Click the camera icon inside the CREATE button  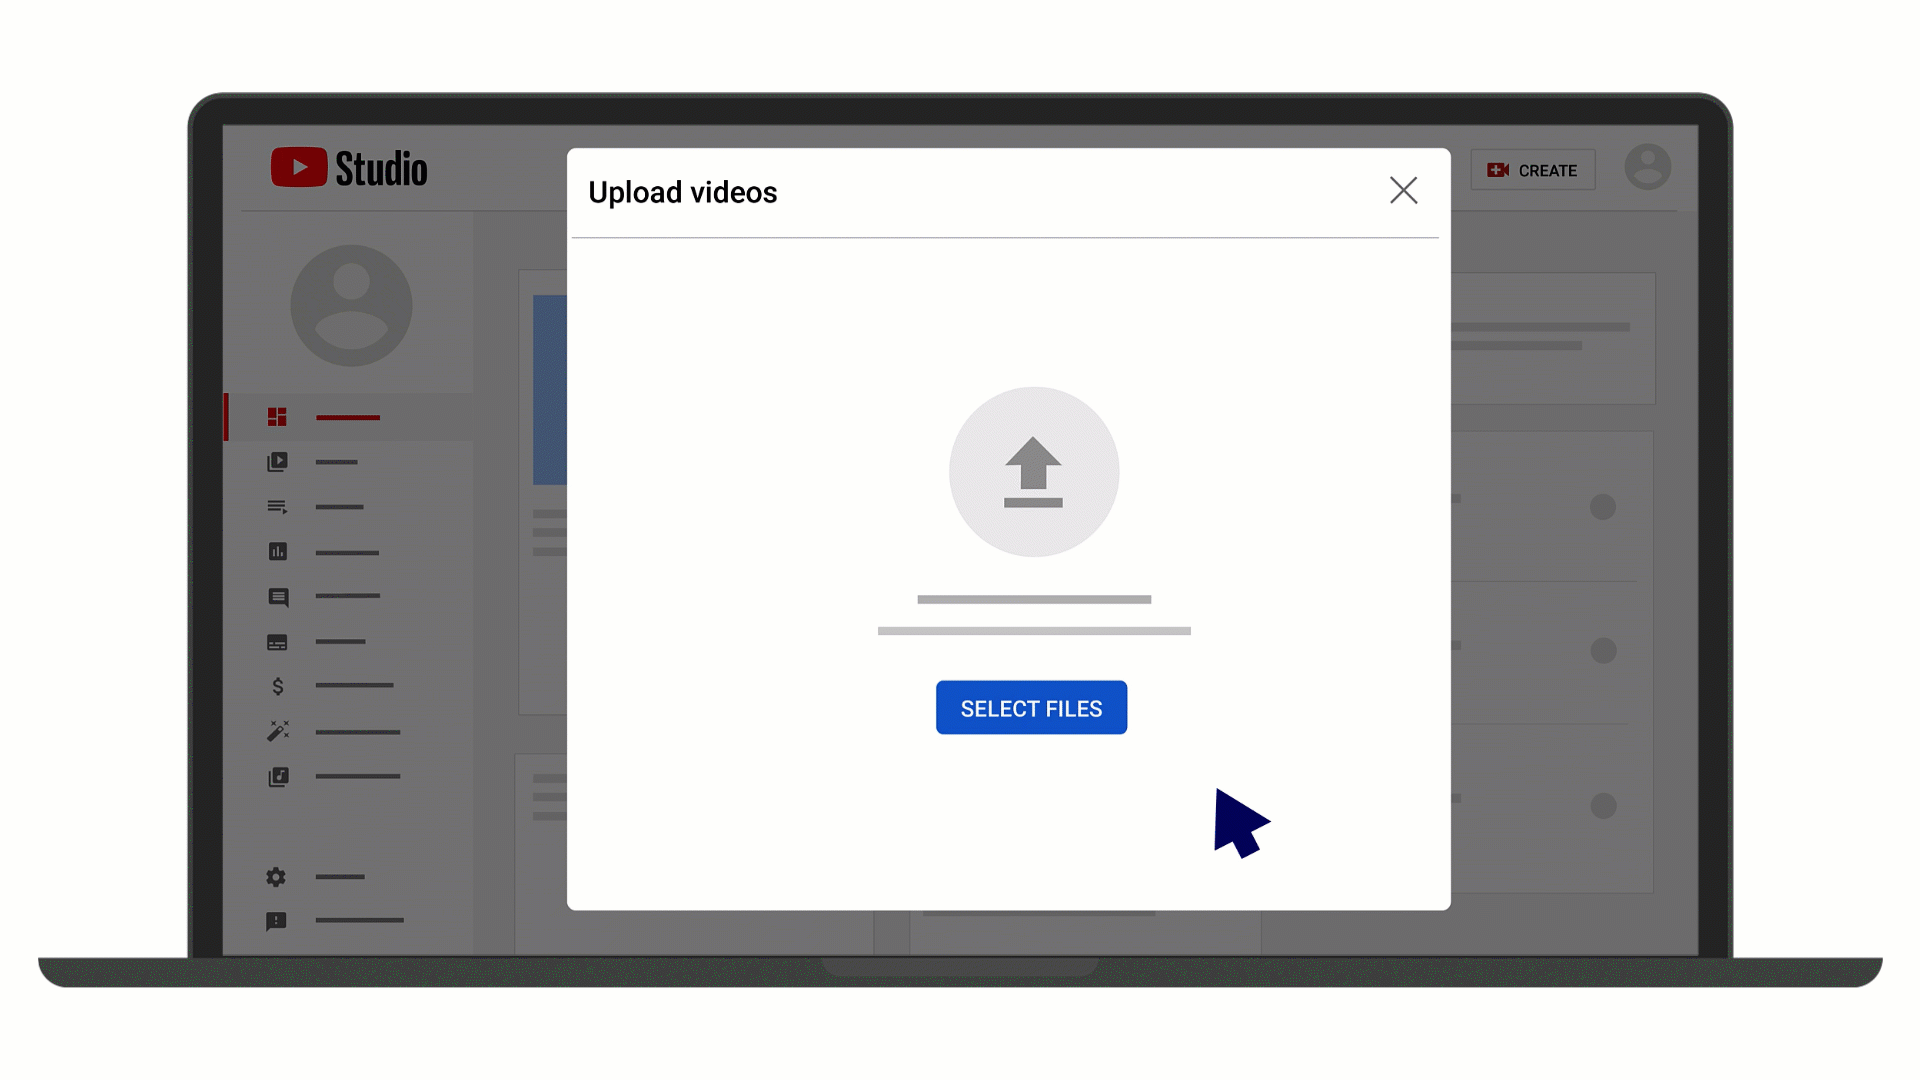click(x=1497, y=170)
